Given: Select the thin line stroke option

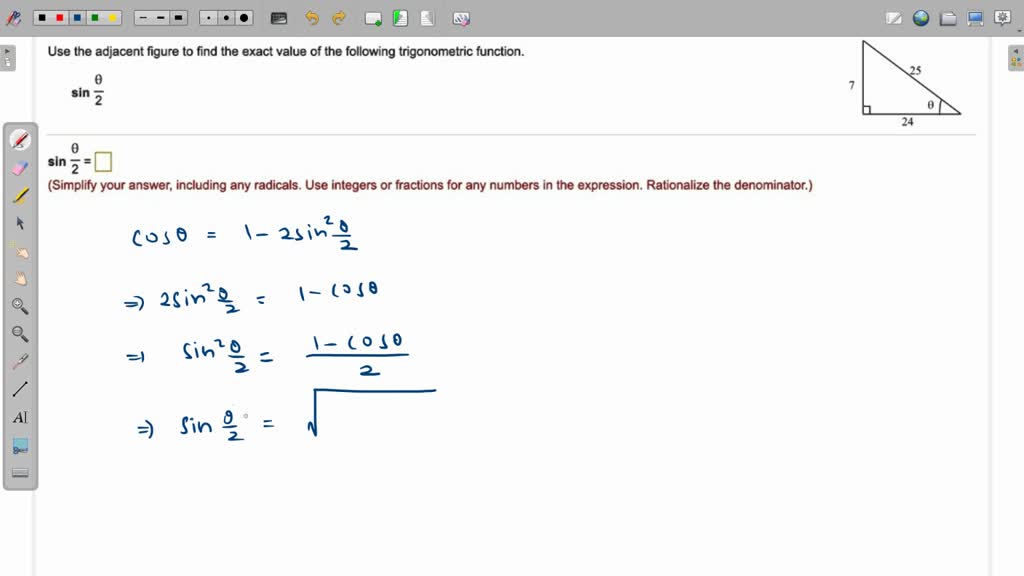Looking at the screenshot, I should coord(143,17).
